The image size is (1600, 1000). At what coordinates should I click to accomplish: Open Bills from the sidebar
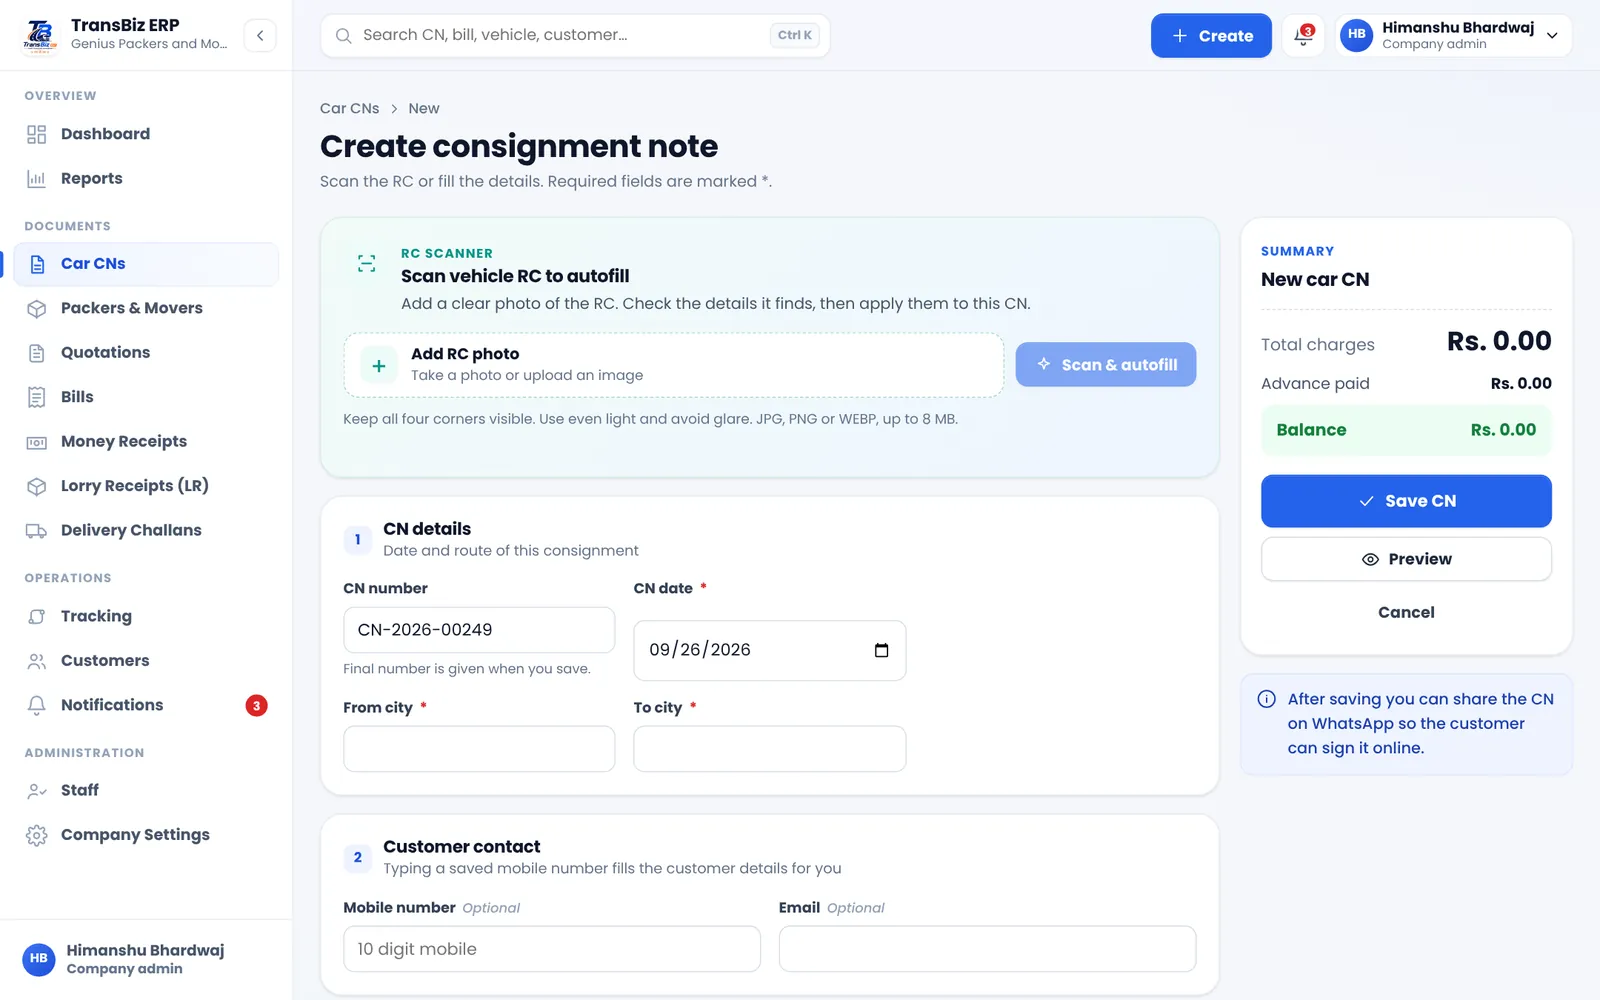tap(146, 397)
